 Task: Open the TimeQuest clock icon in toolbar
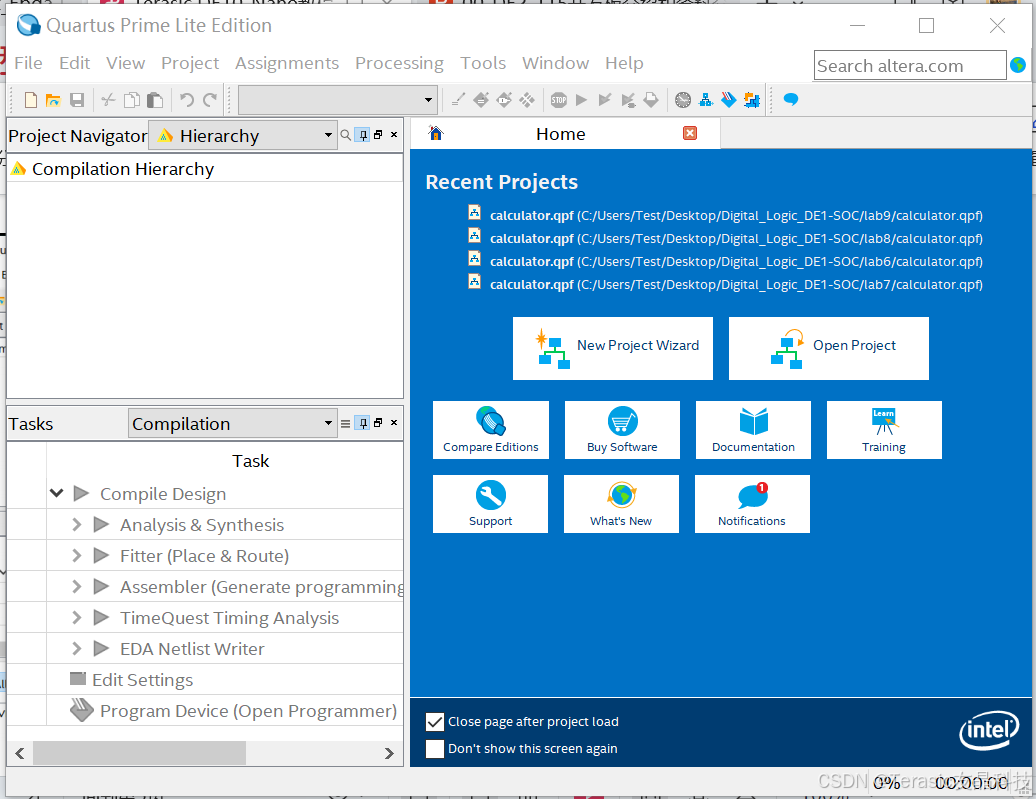click(683, 100)
